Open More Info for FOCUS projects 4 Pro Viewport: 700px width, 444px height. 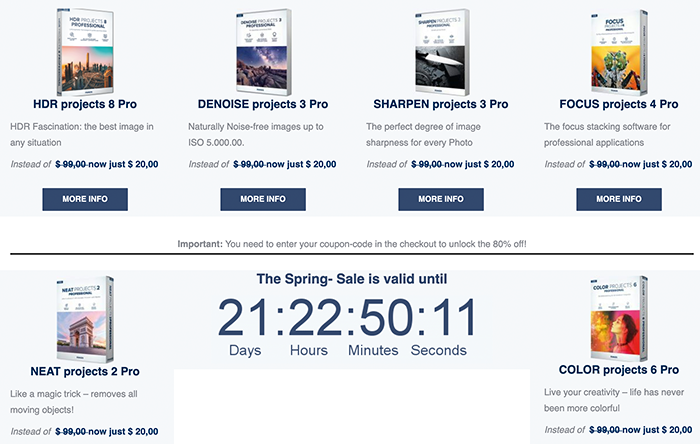pyautogui.click(x=619, y=199)
